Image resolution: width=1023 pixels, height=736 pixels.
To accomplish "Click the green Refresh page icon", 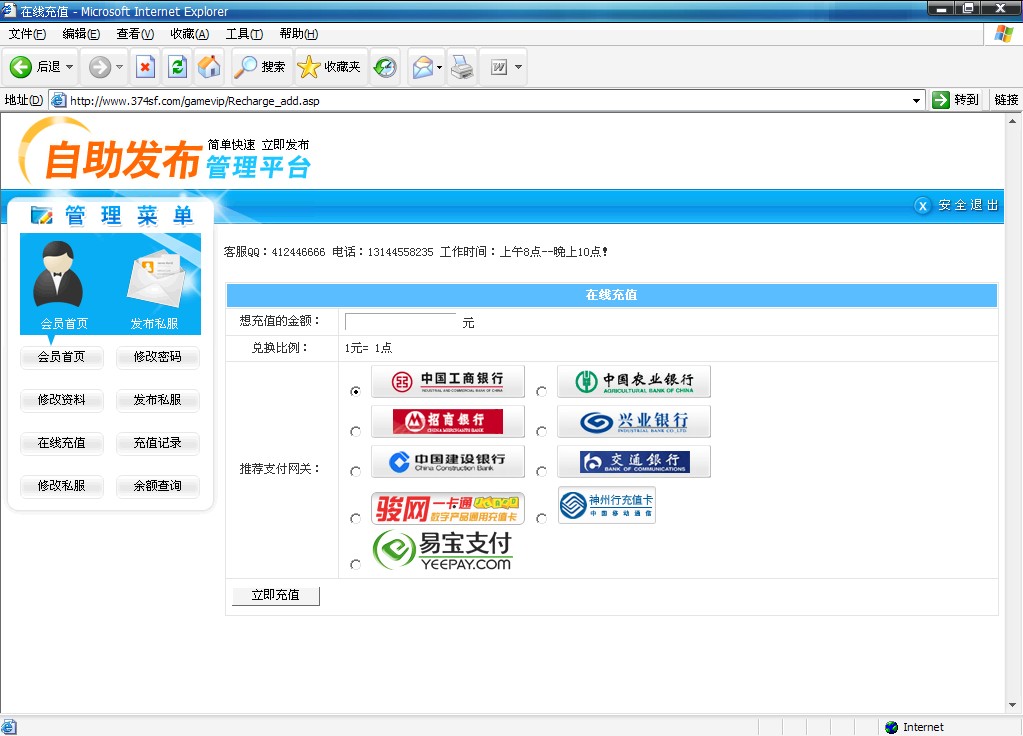I will click(x=177, y=67).
